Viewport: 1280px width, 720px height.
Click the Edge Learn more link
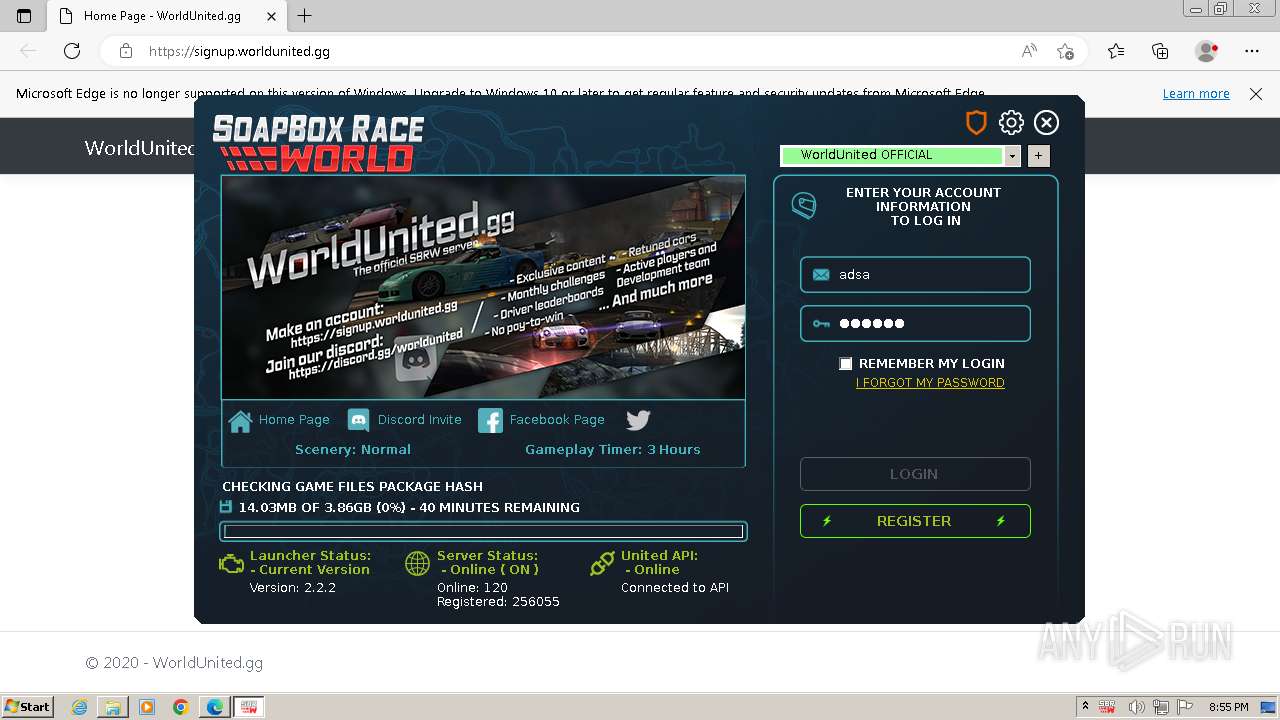point(1196,94)
